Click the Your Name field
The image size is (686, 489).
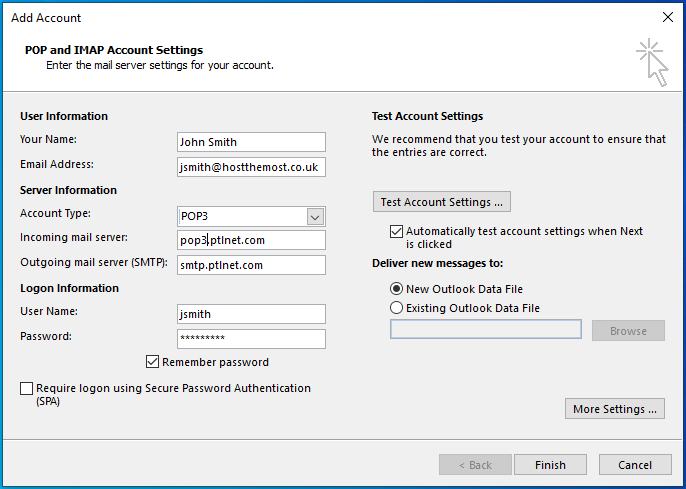click(250, 142)
